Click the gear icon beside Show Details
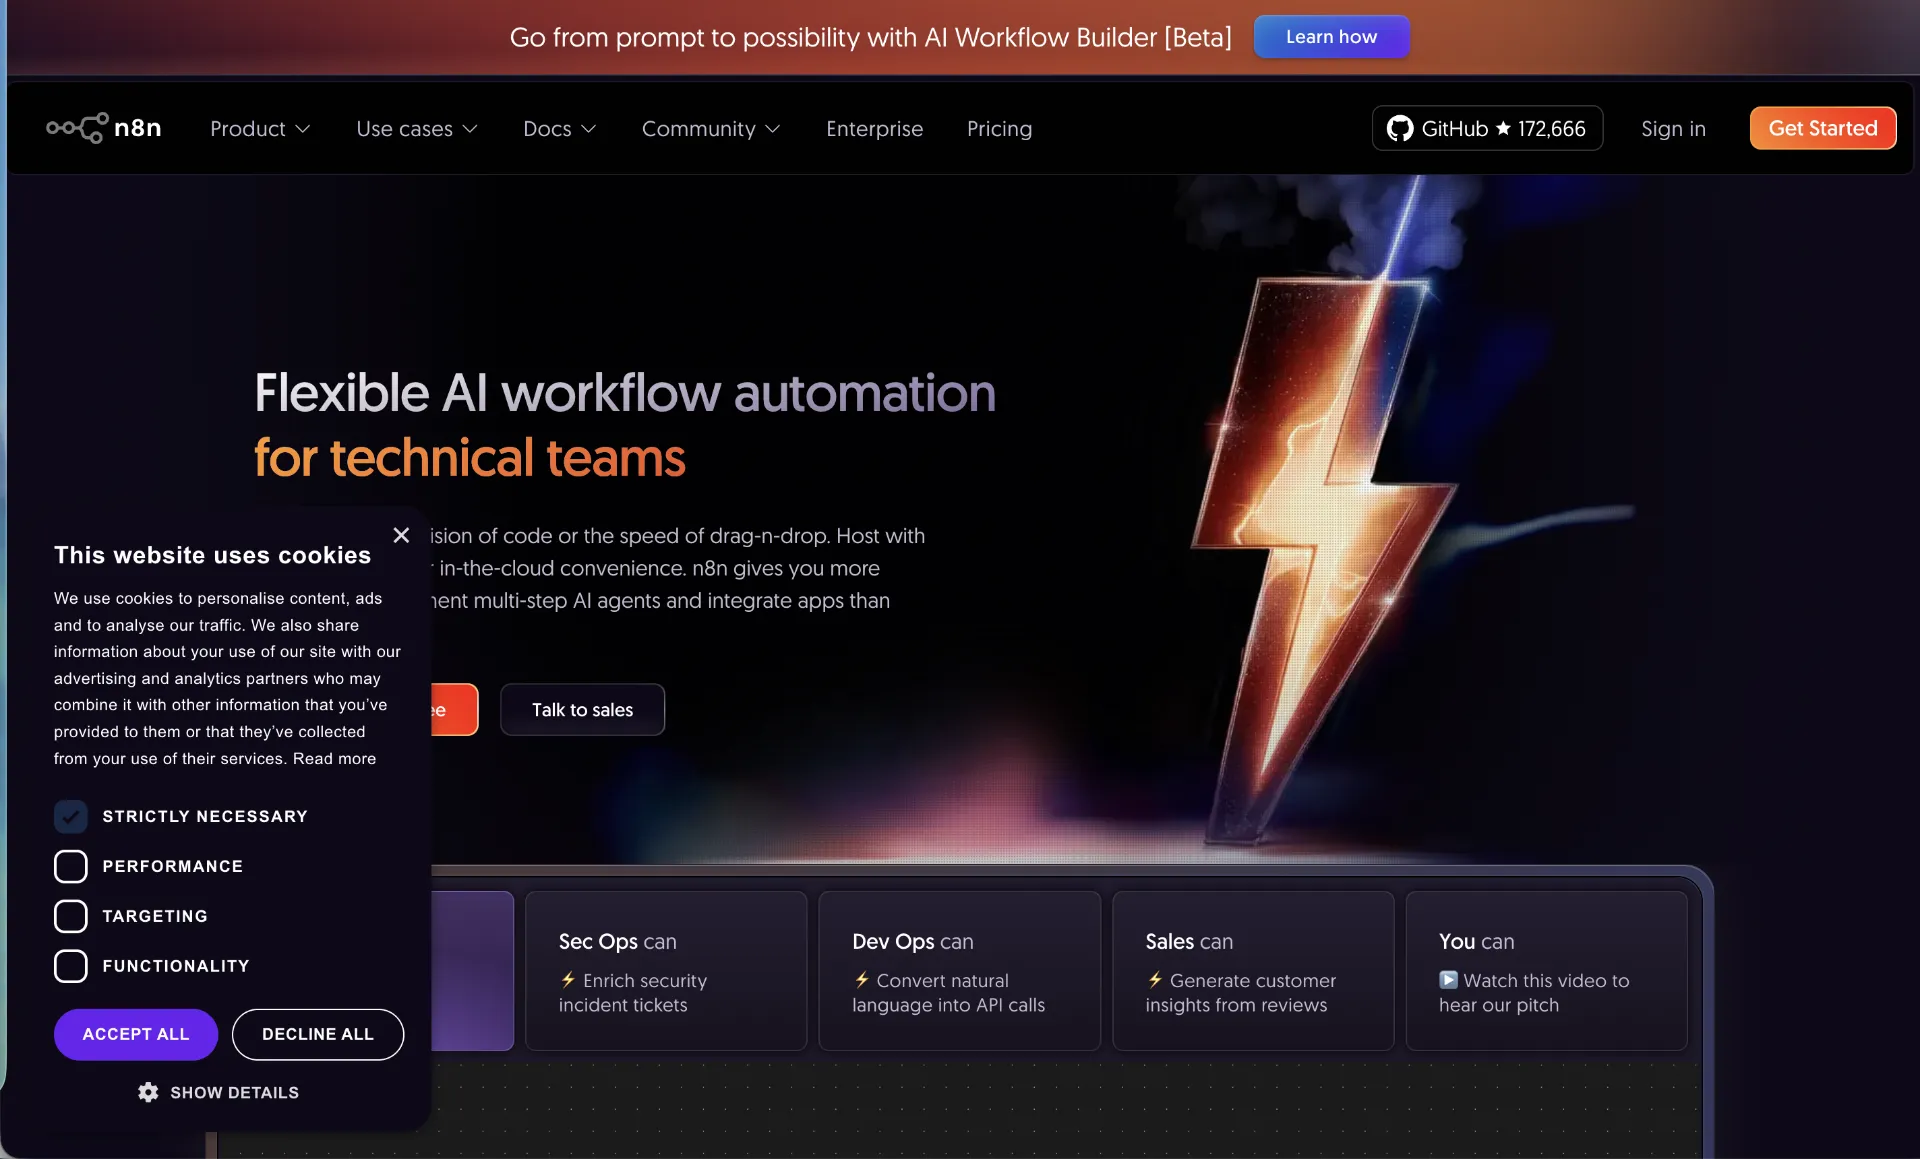Image resolution: width=1920 pixels, height=1159 pixels. coord(148,1092)
